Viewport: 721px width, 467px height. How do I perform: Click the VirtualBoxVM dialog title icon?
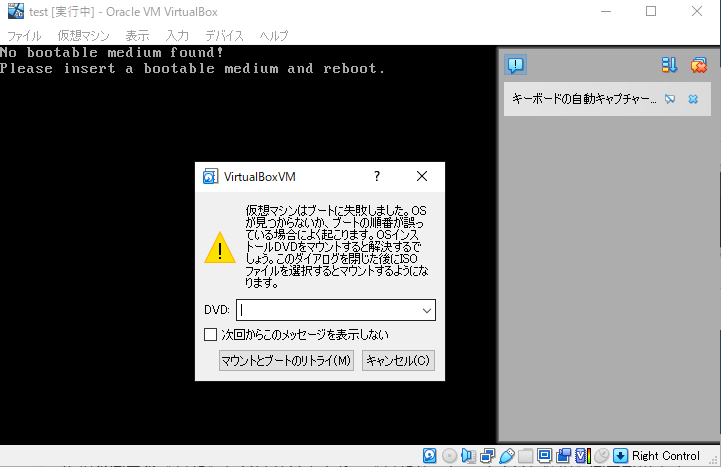tap(210, 177)
